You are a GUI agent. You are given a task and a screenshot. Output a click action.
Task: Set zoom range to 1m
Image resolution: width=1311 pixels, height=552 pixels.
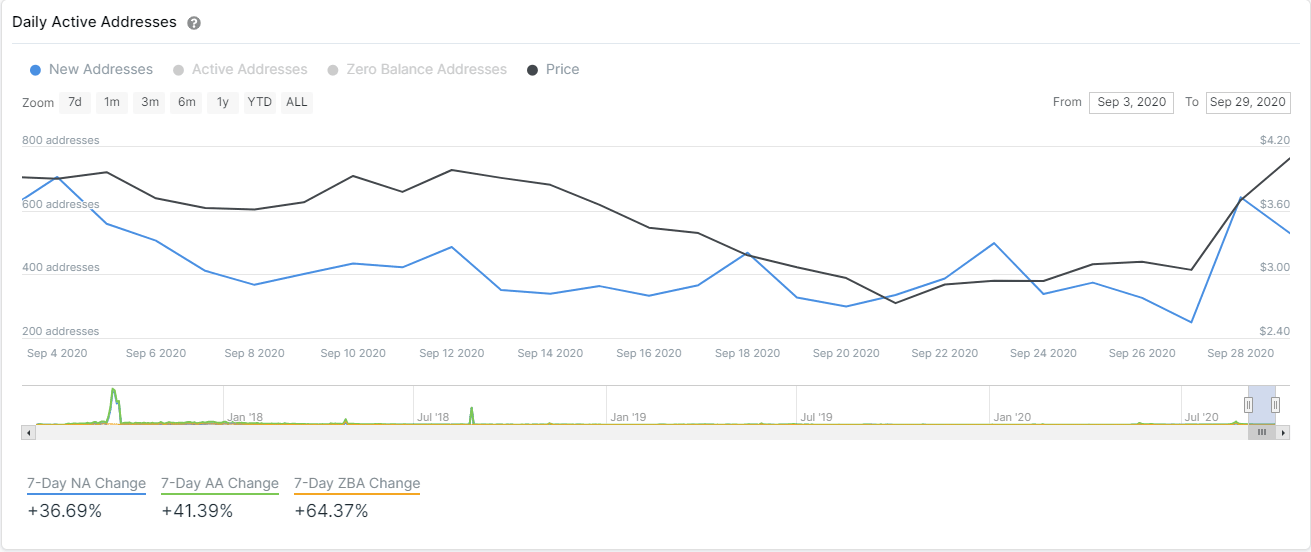click(x=112, y=102)
